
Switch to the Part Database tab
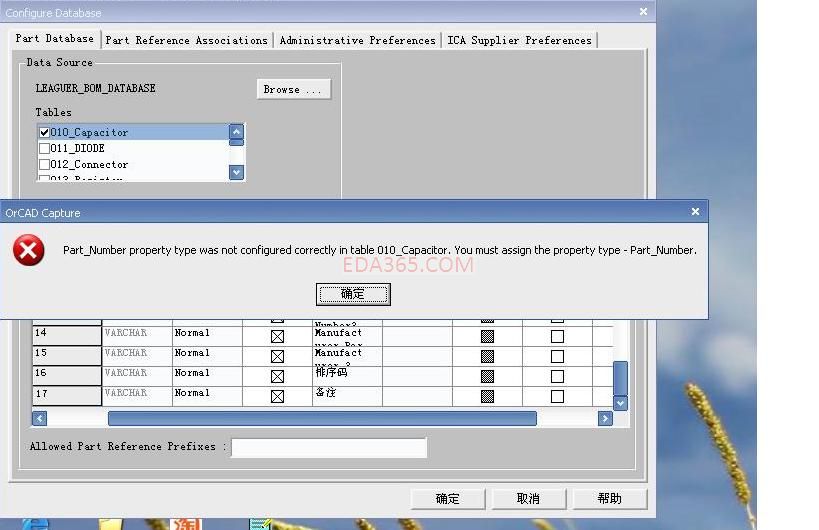tap(55, 39)
